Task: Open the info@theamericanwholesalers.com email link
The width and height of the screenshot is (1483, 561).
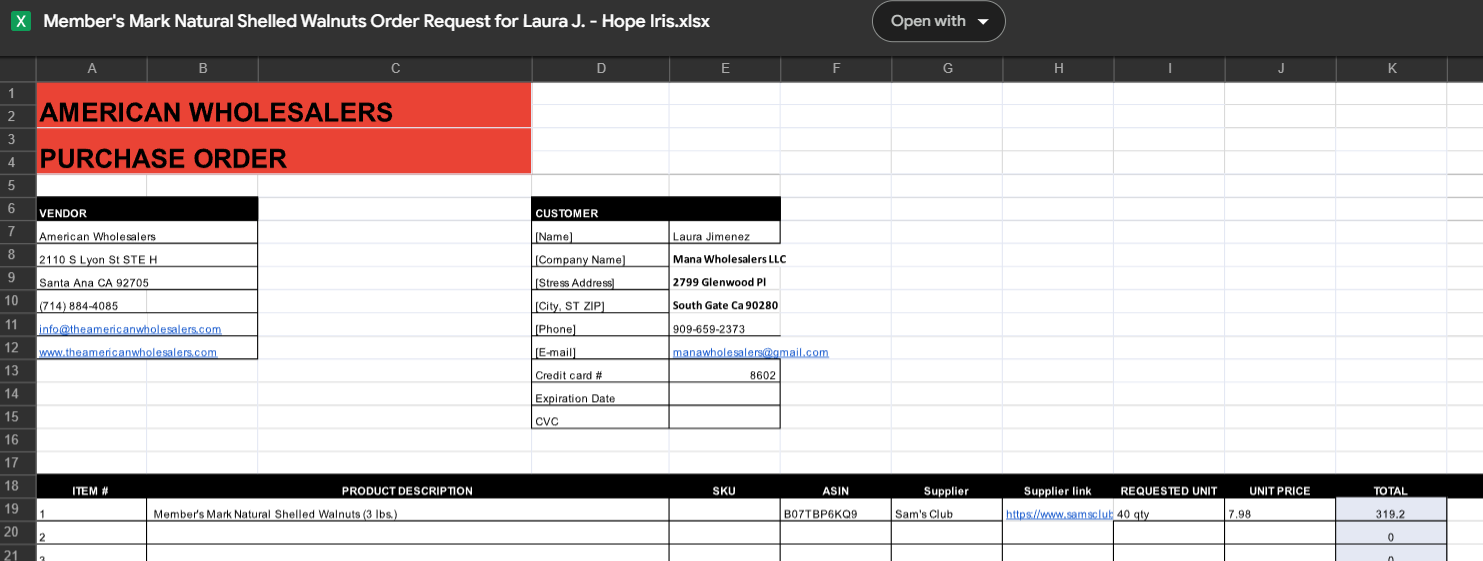Action: [130, 329]
